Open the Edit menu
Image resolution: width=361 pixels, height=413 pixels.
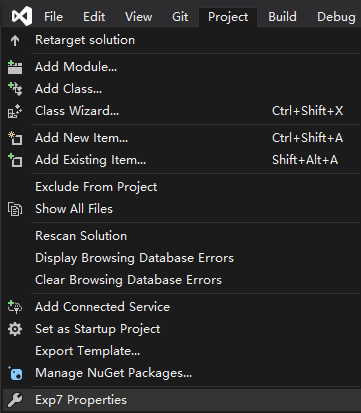click(94, 17)
